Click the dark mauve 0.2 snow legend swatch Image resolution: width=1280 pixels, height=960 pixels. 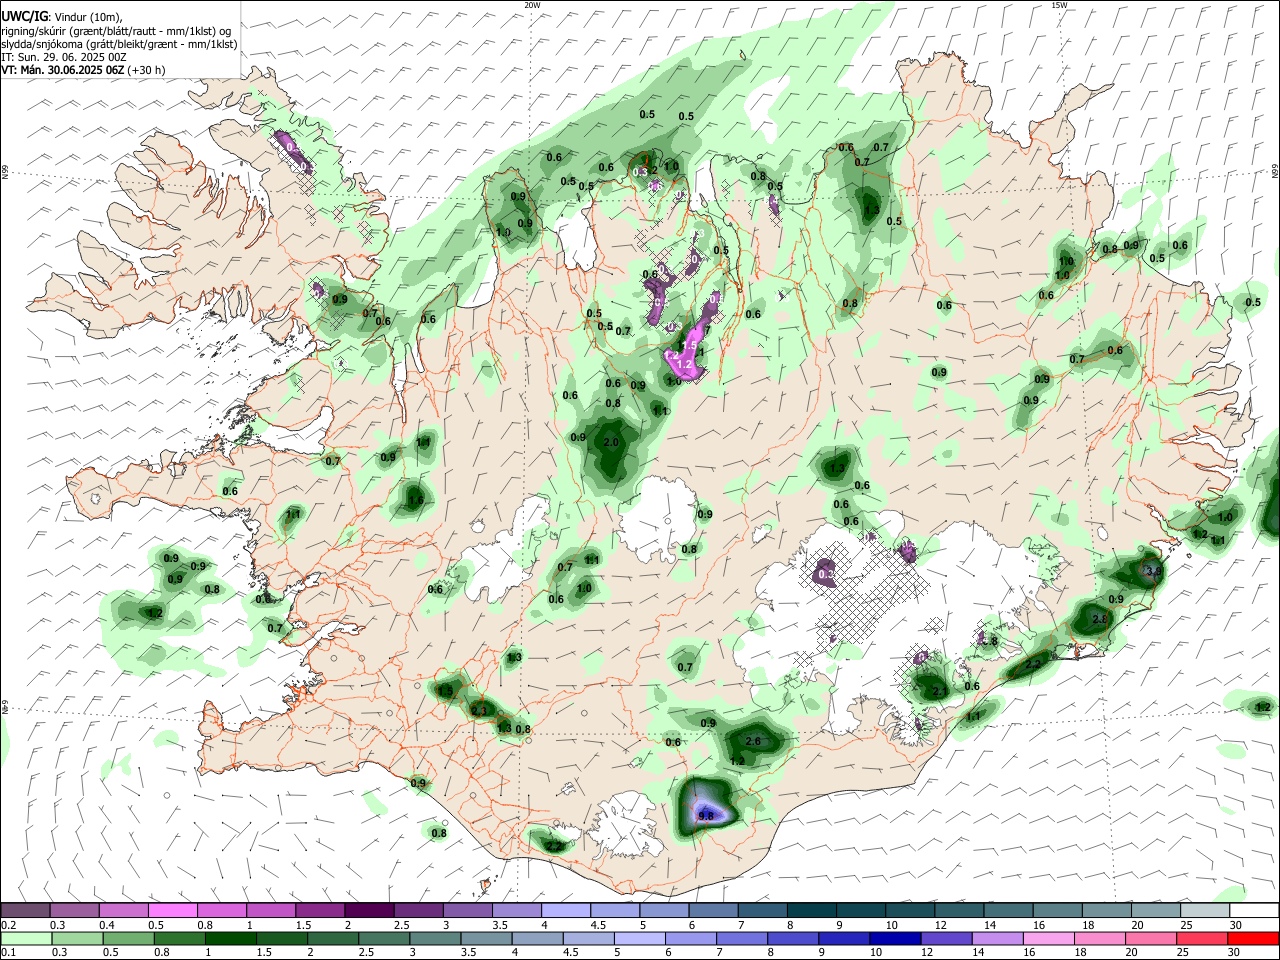(25, 910)
